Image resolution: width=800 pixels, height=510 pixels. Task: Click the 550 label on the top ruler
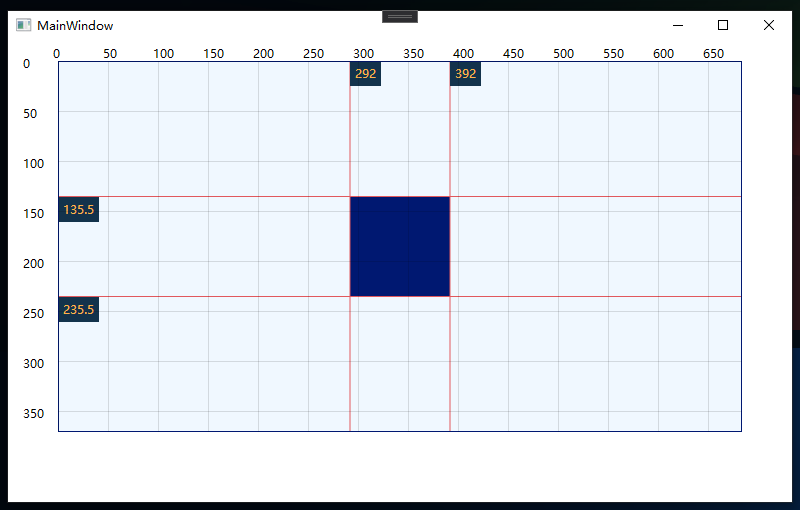613,54
